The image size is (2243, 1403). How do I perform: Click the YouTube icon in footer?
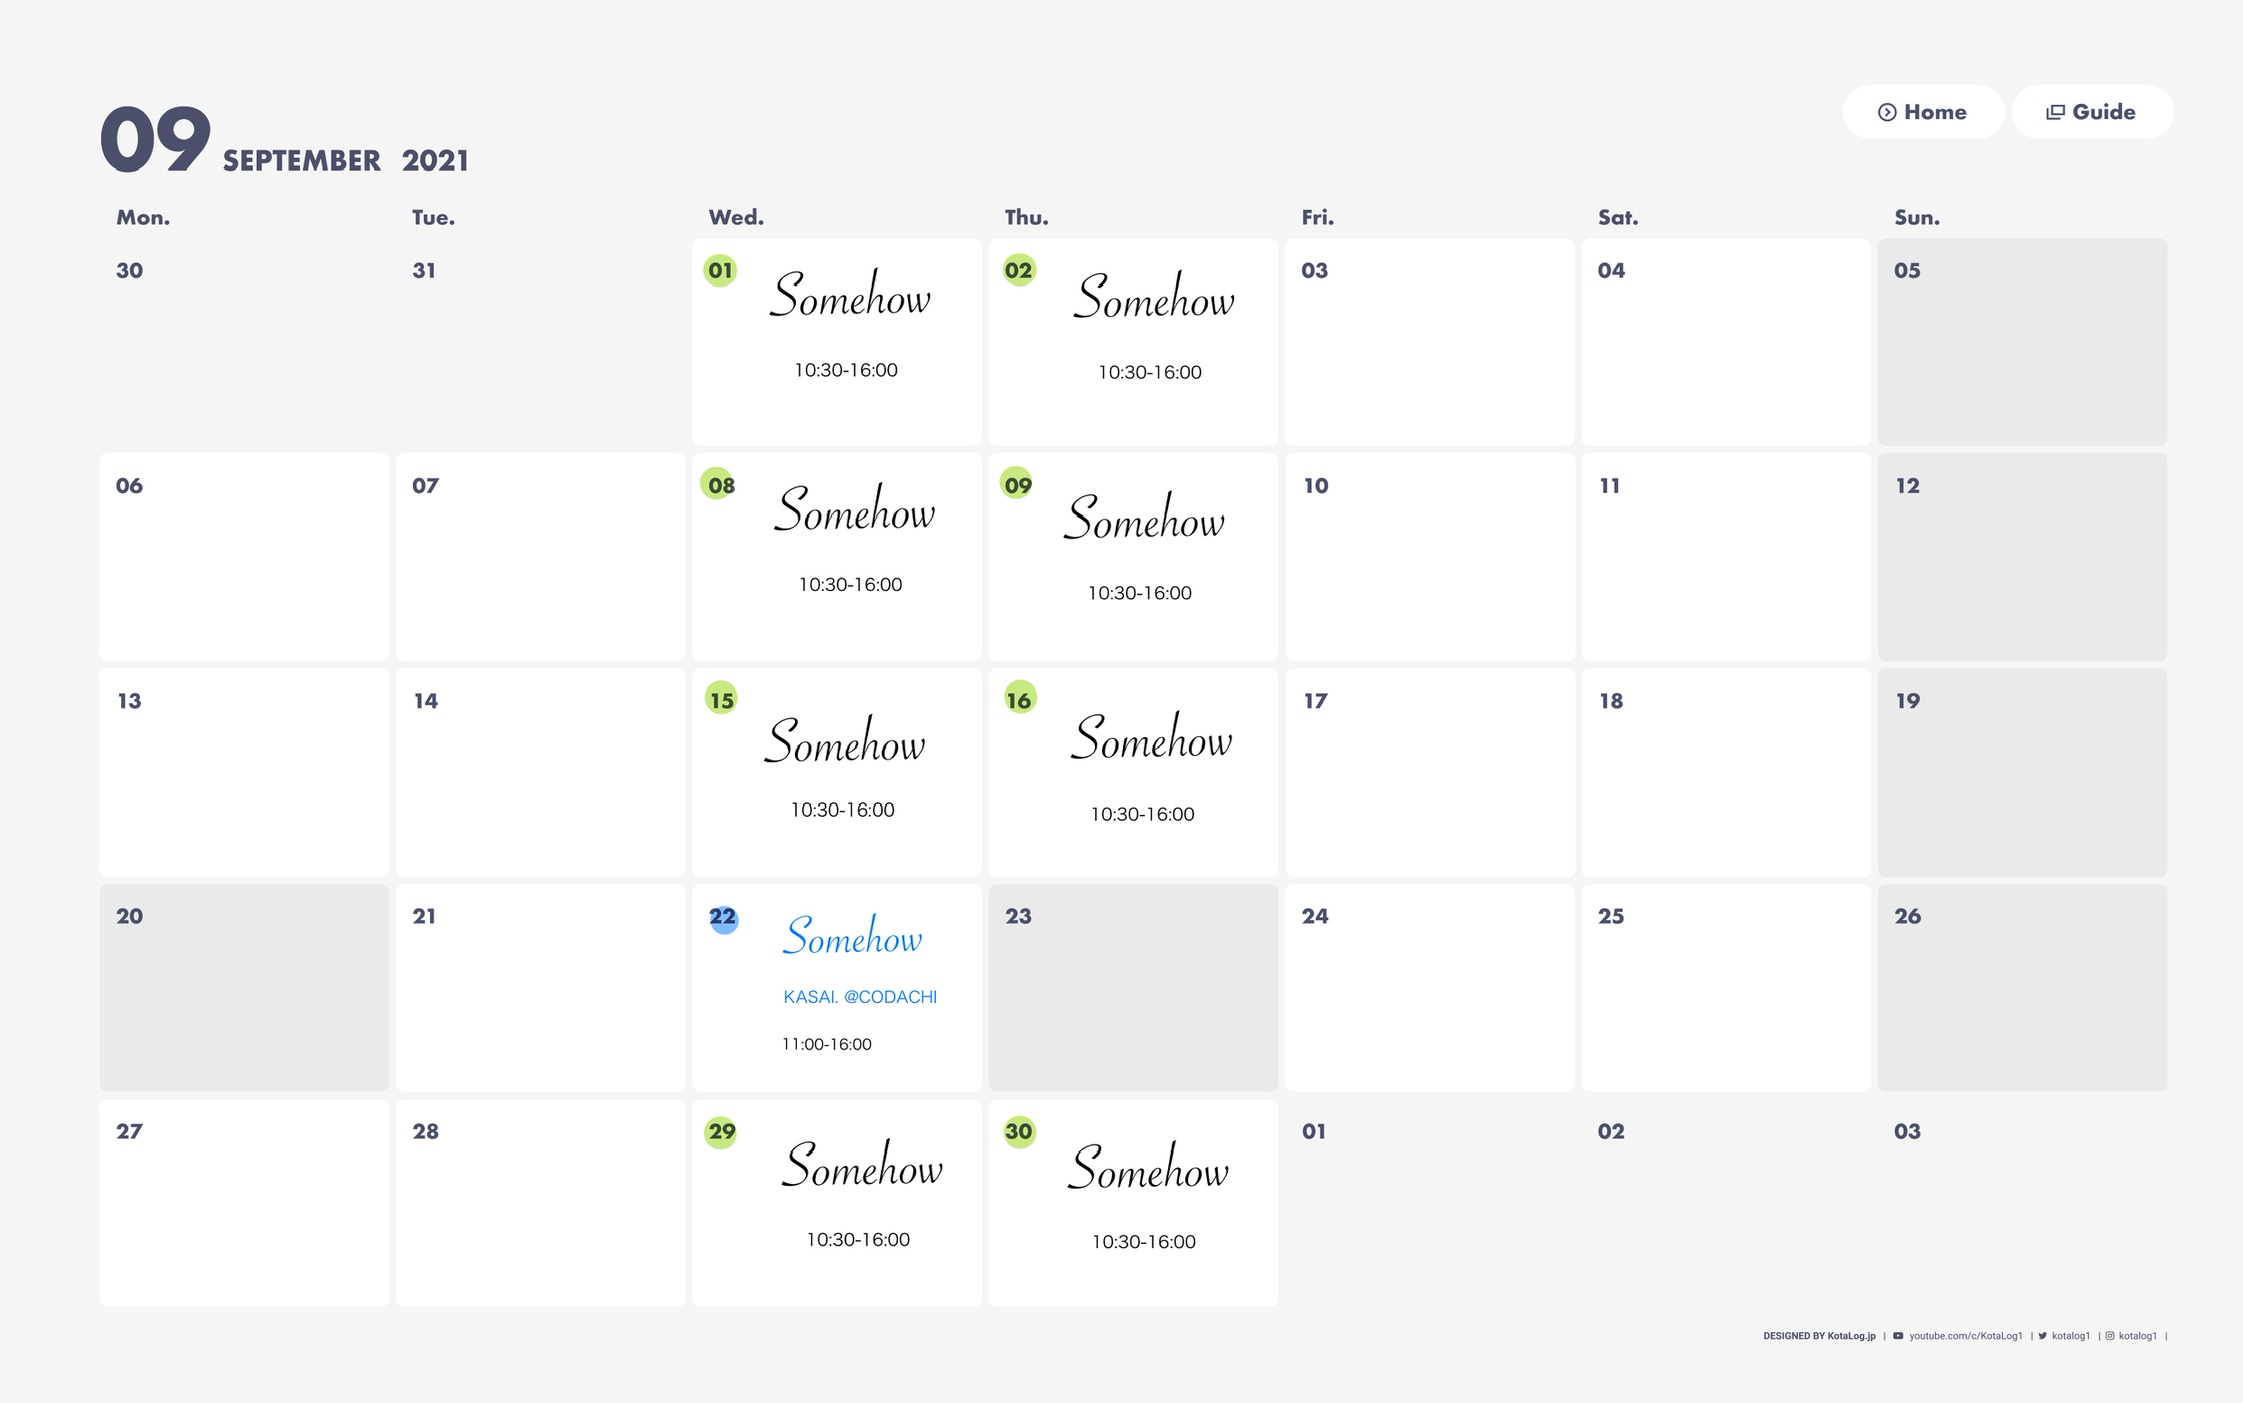pyautogui.click(x=1898, y=1336)
